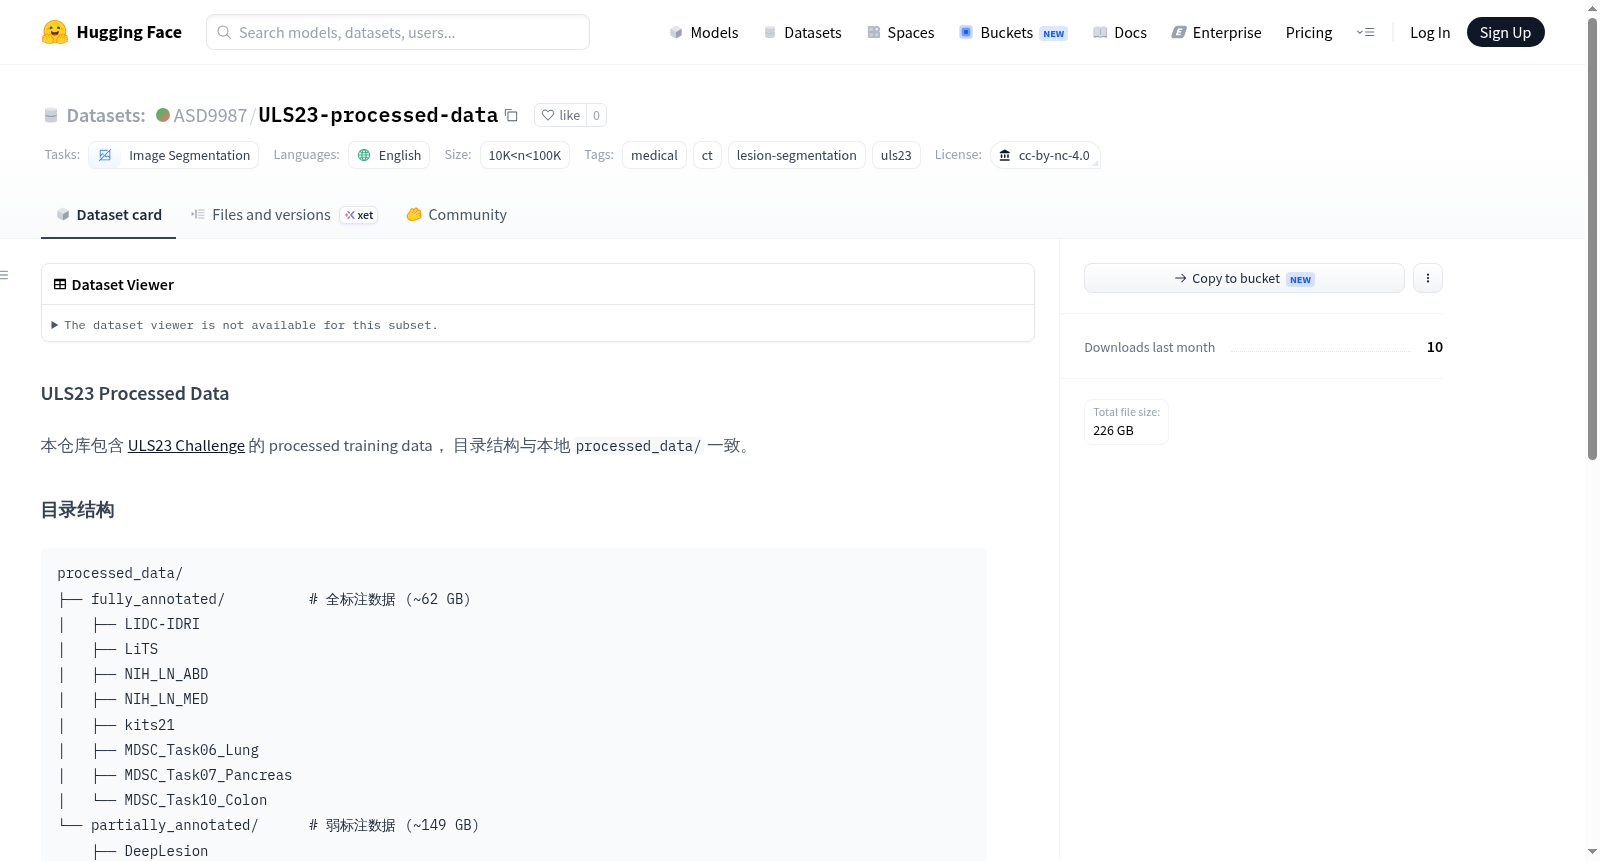Screen dimensions: 1600x861
Task: Click the Sign Up button
Action: [x=1505, y=32]
